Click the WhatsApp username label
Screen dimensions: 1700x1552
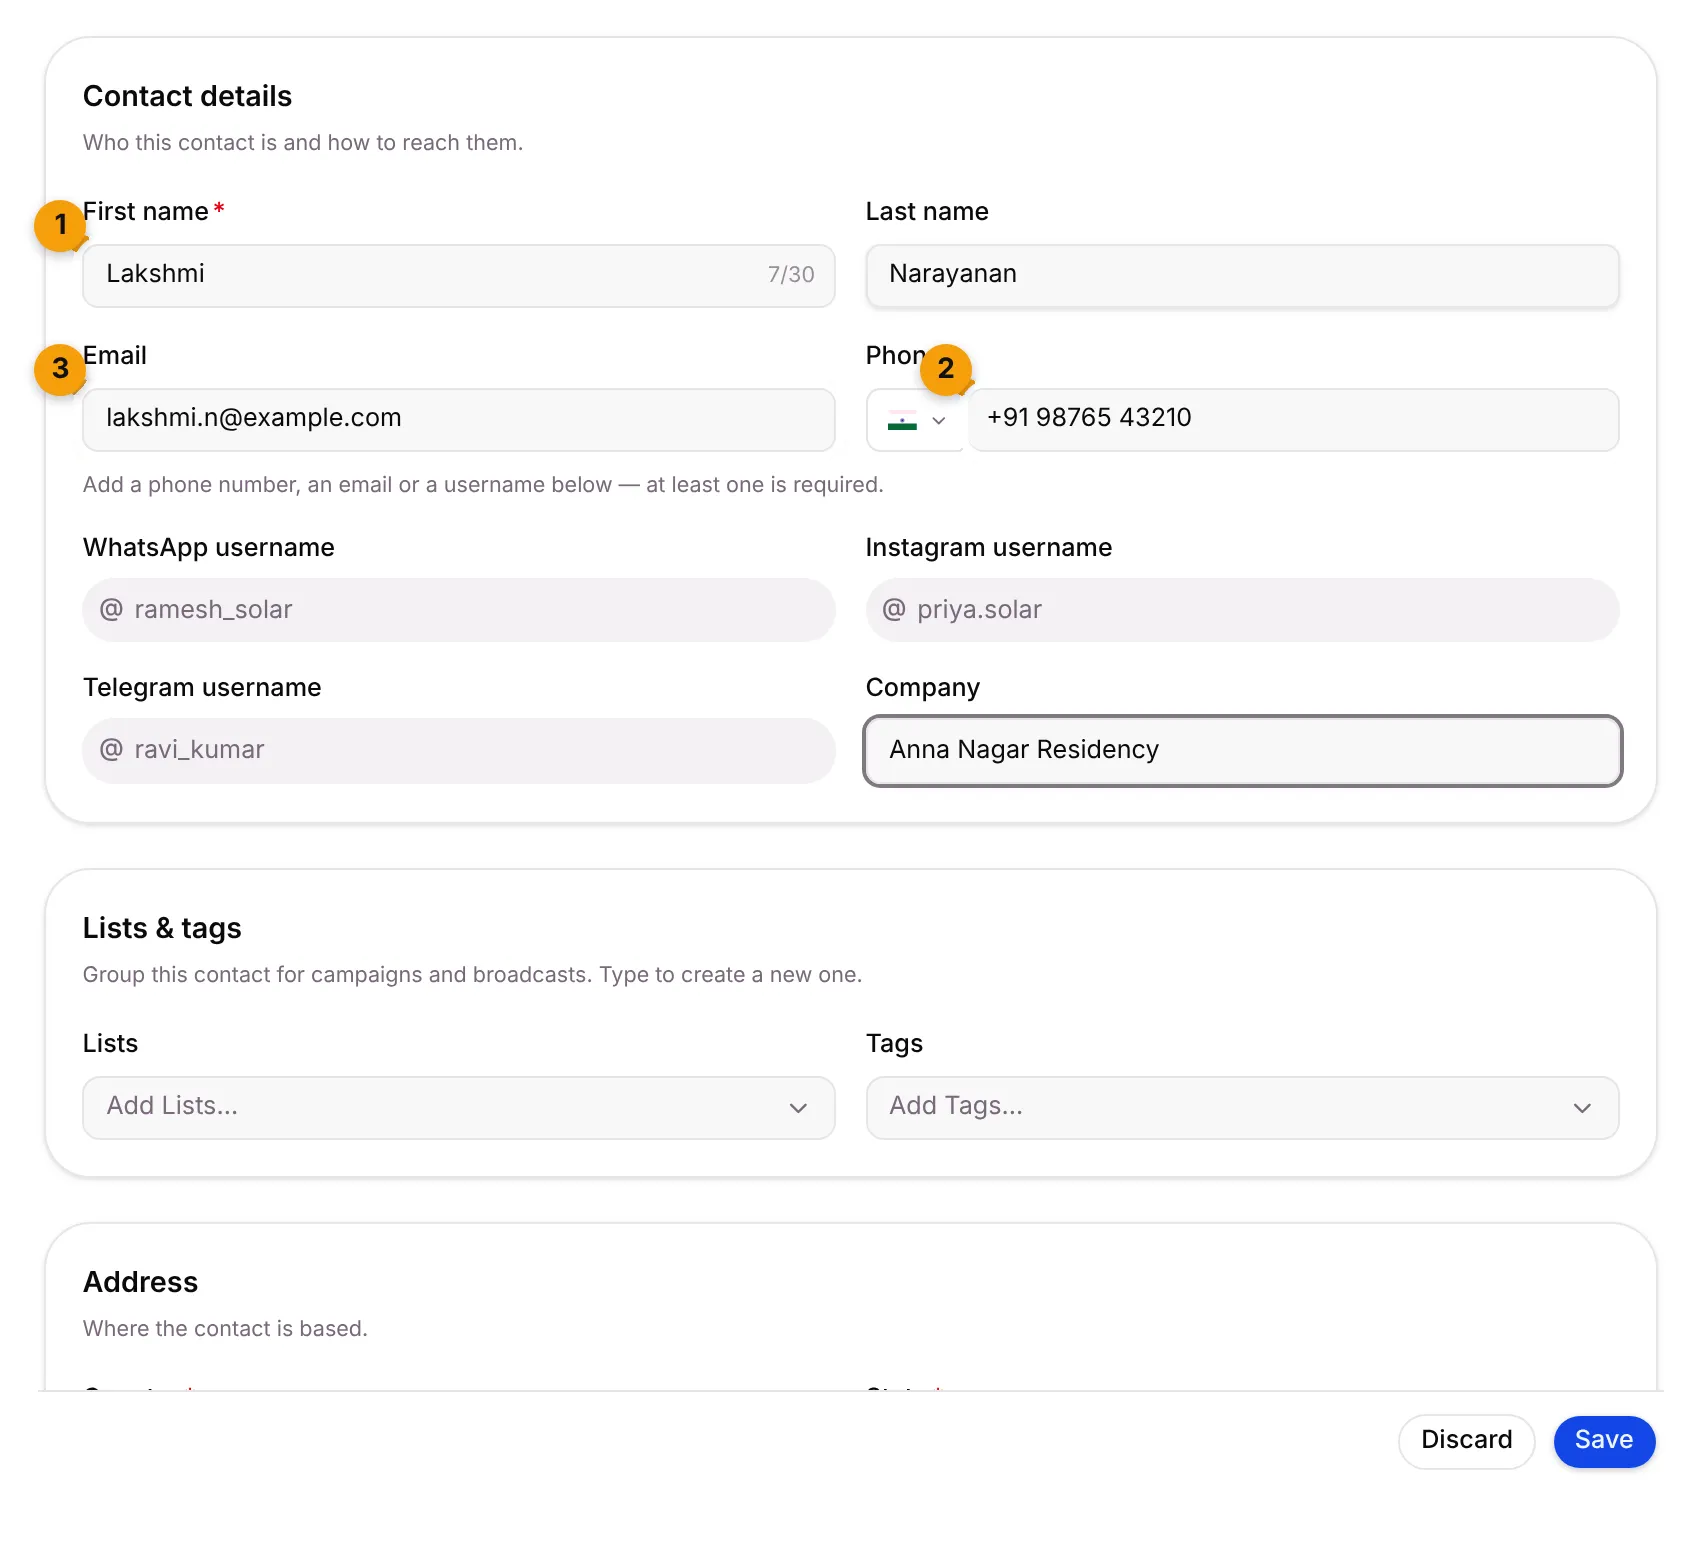(x=208, y=548)
